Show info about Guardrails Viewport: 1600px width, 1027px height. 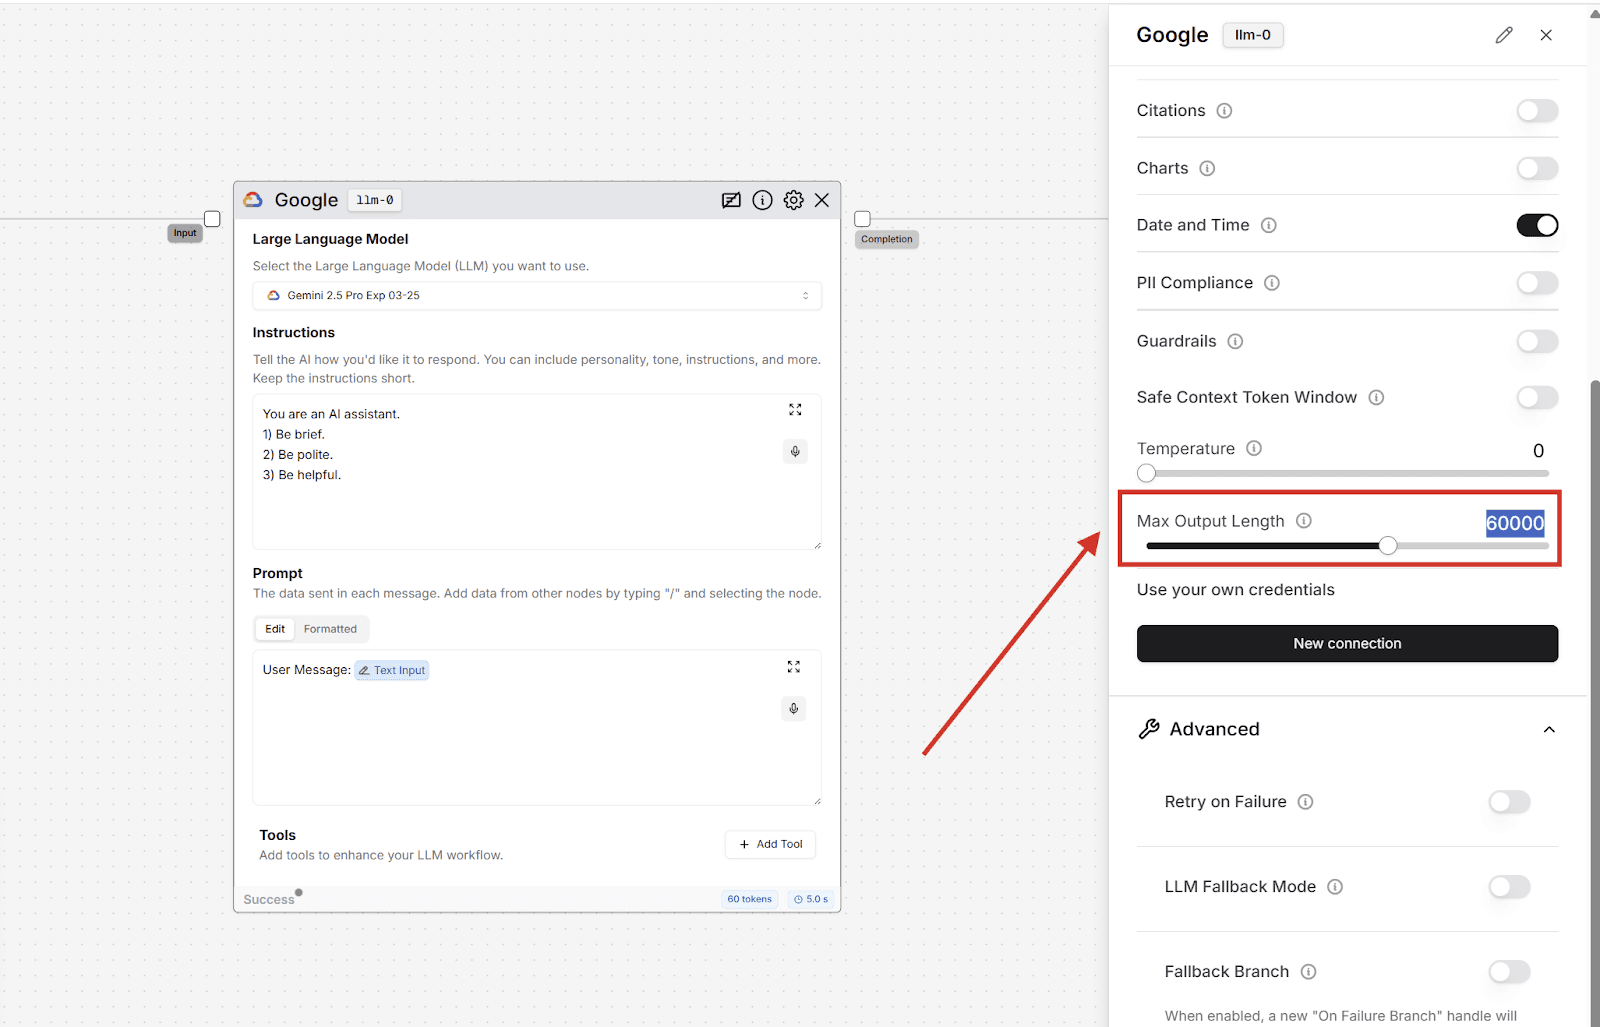coord(1235,341)
